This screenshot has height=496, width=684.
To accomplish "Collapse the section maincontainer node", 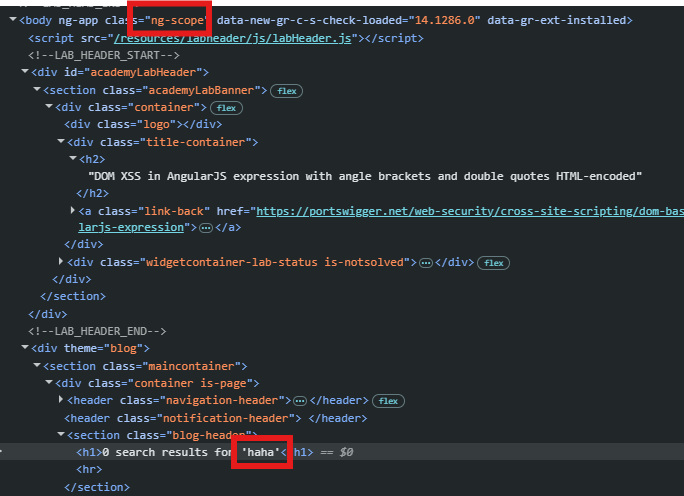I will (37, 365).
